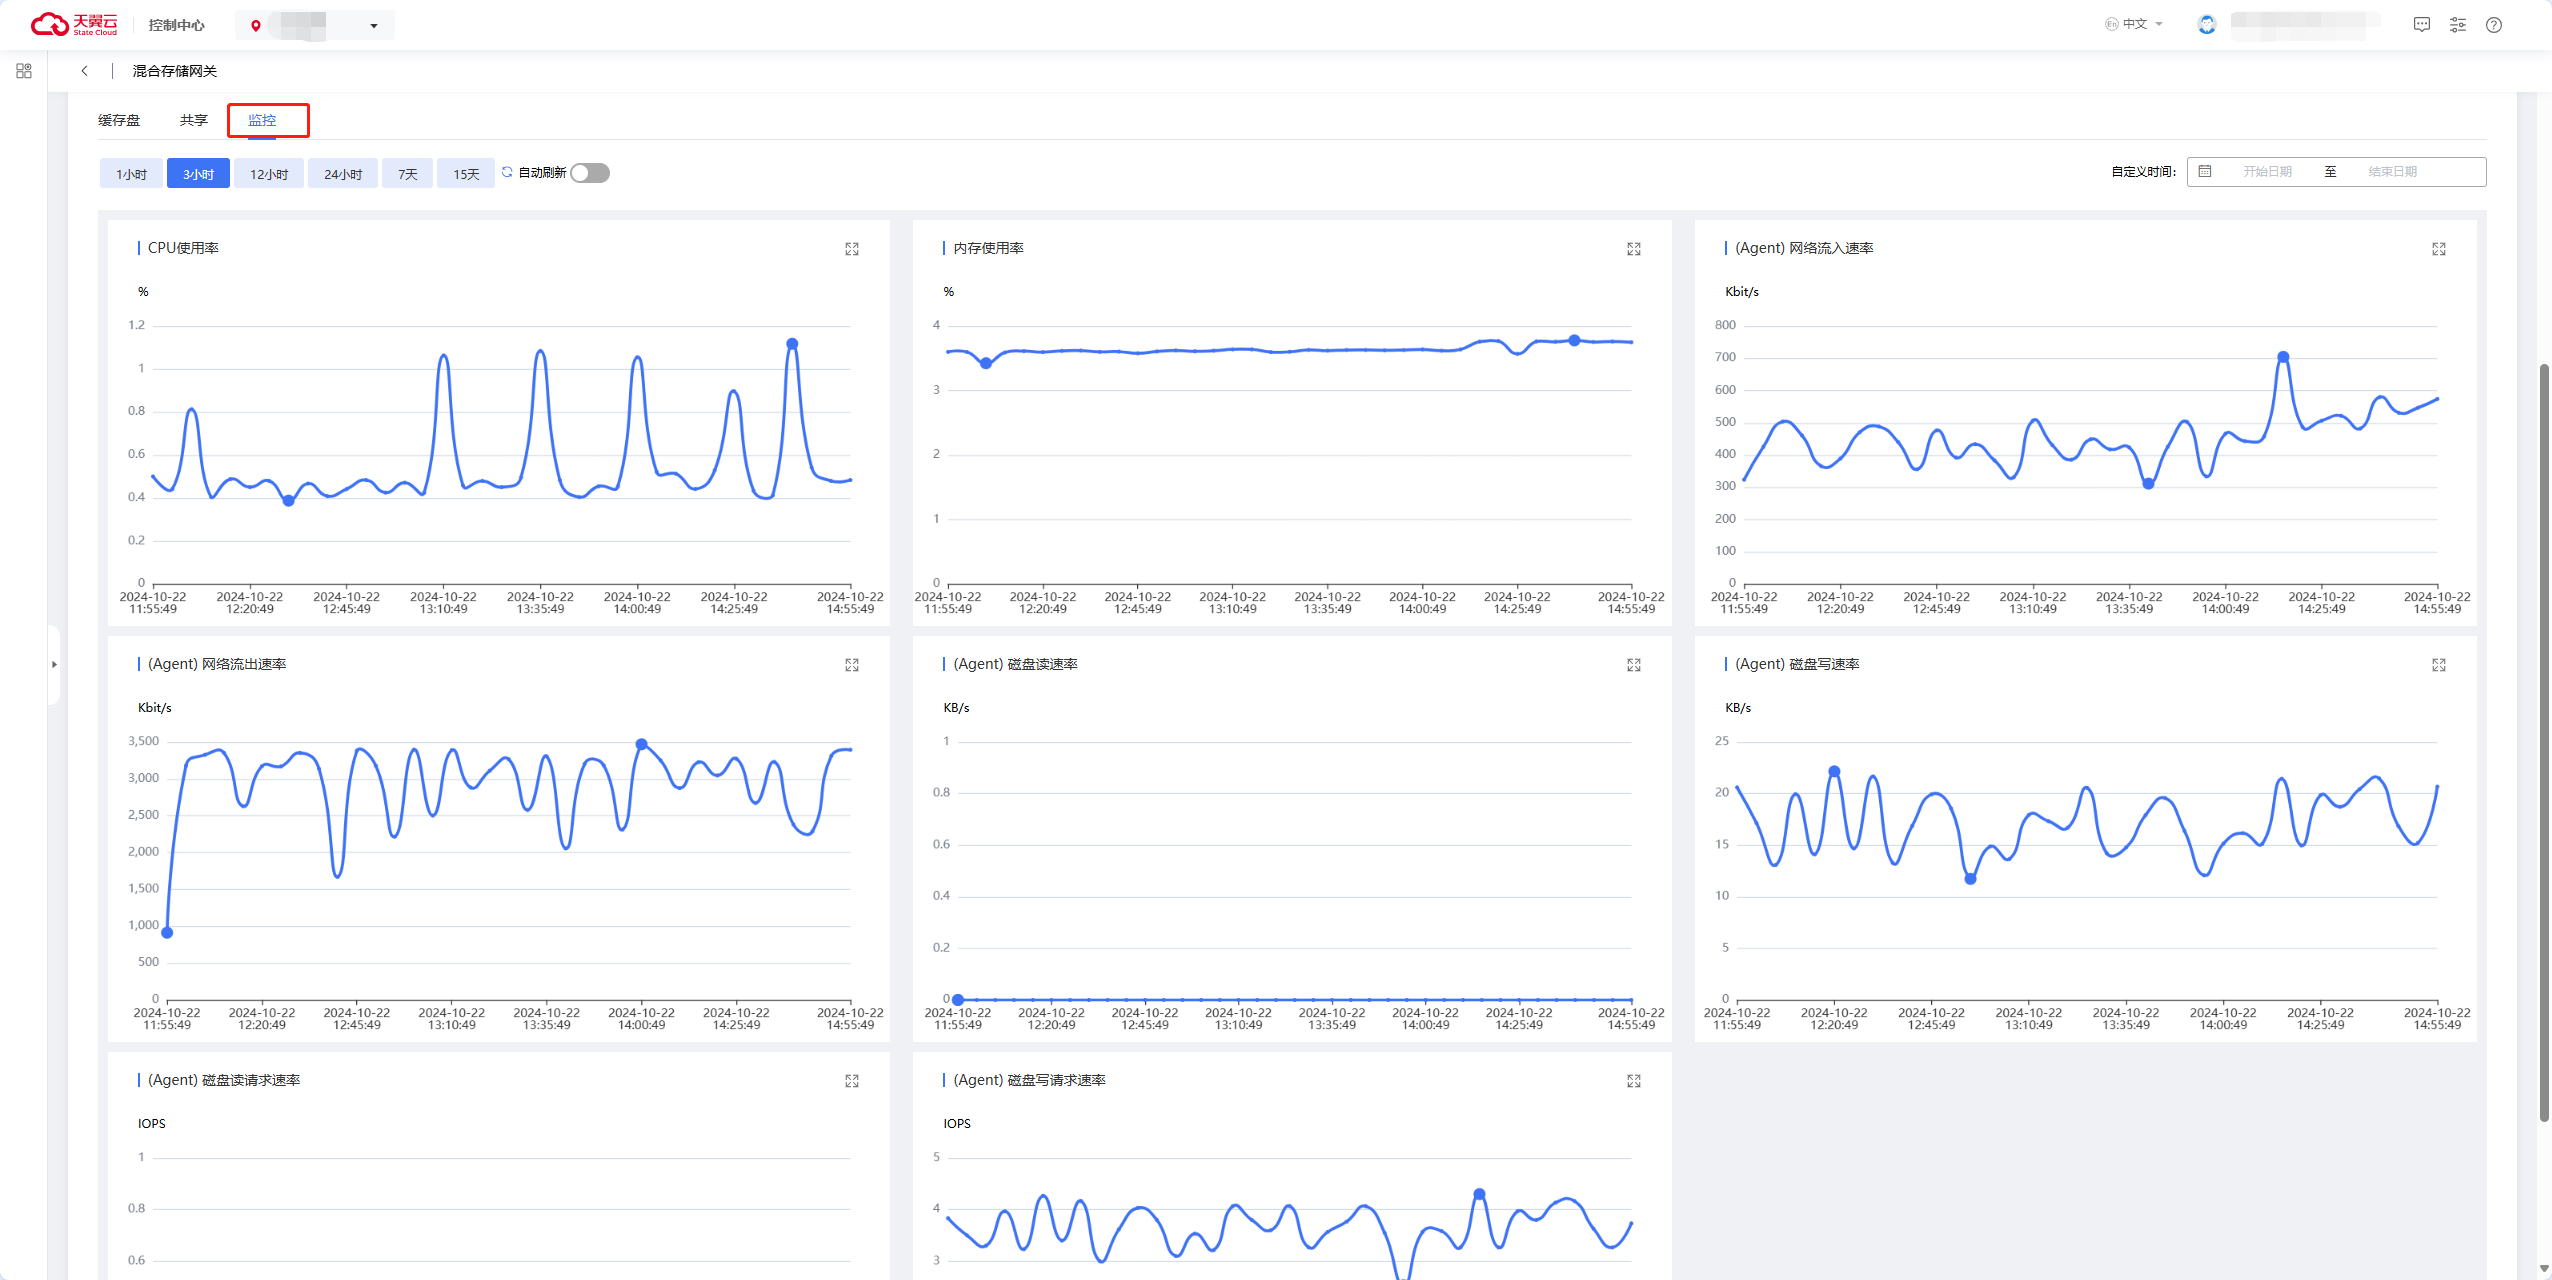Select the 24小时 time range
The width and height of the screenshot is (2552, 1280).
343,174
